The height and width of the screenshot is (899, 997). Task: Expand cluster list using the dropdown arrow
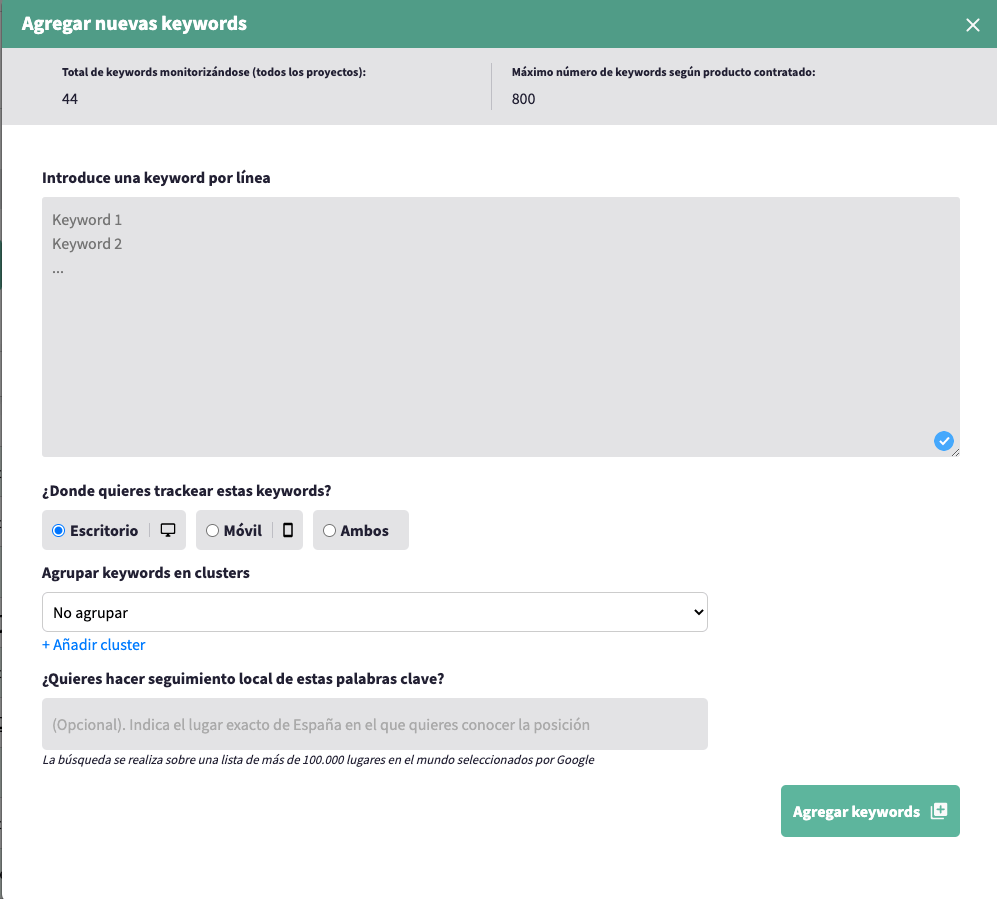click(698, 612)
